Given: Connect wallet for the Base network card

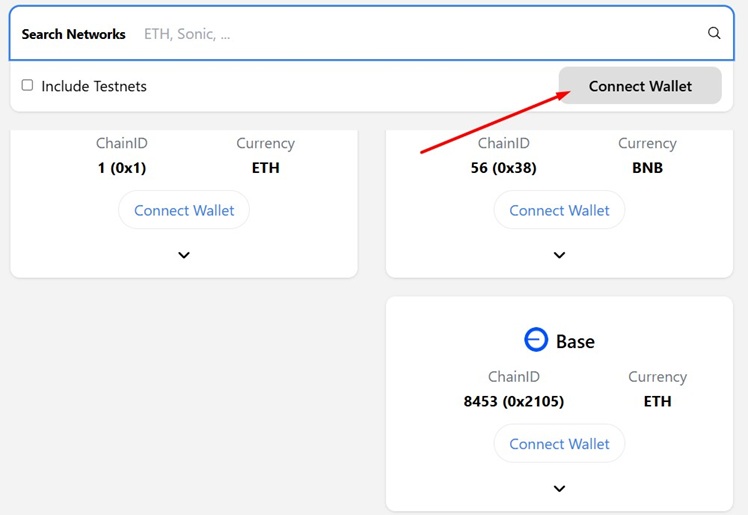Looking at the screenshot, I should pyautogui.click(x=559, y=443).
